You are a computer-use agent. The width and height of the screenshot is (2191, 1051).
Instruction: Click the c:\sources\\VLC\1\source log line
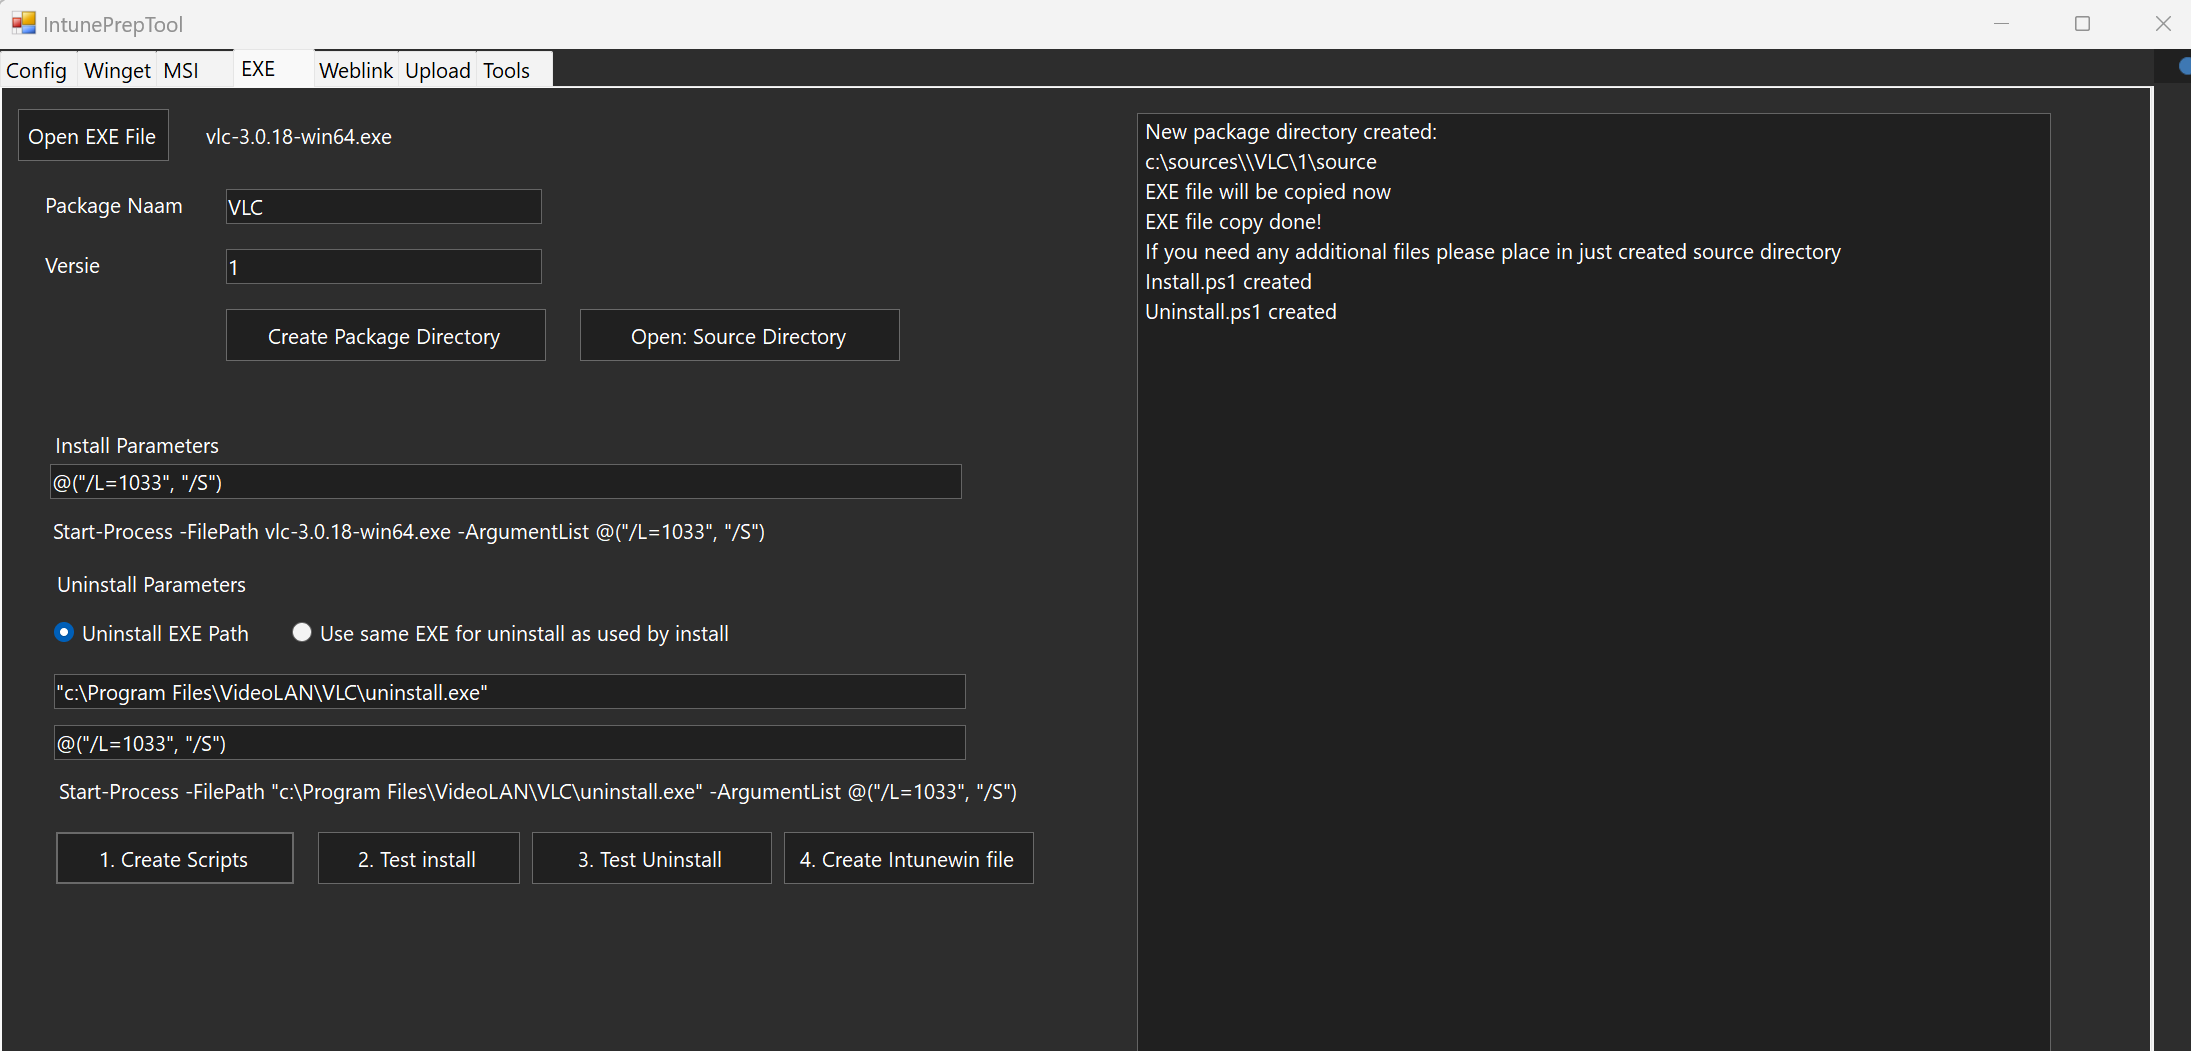[1261, 162]
